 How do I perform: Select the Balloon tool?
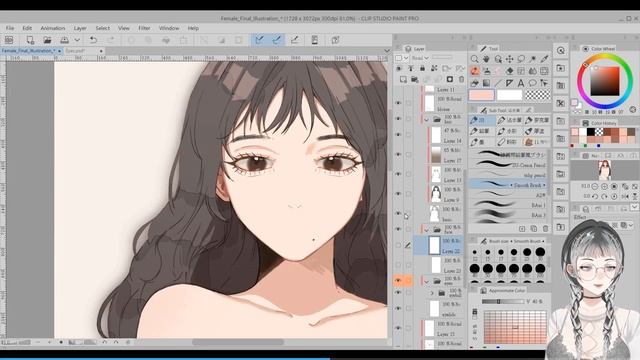click(x=533, y=83)
